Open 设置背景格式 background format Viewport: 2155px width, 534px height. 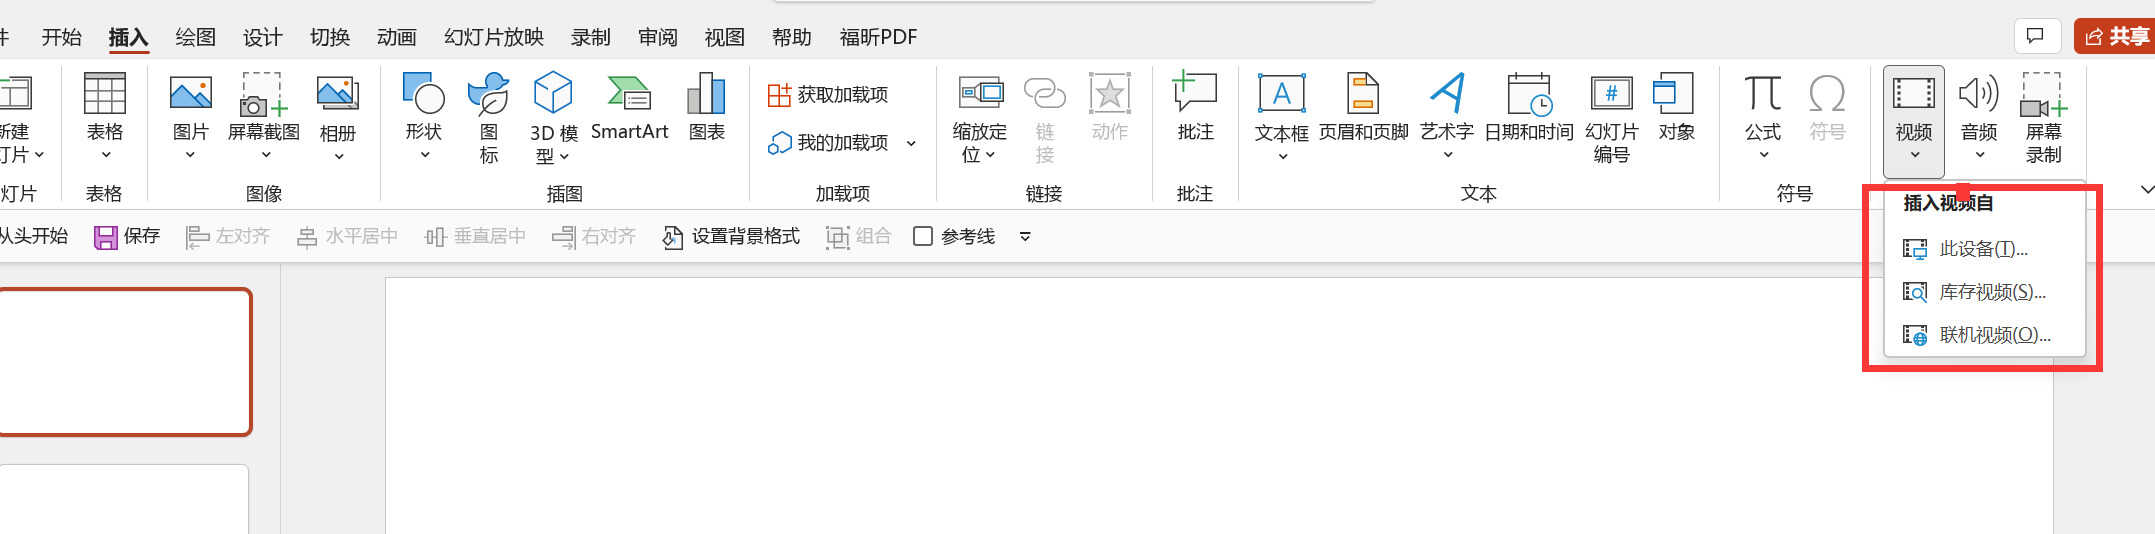click(731, 236)
